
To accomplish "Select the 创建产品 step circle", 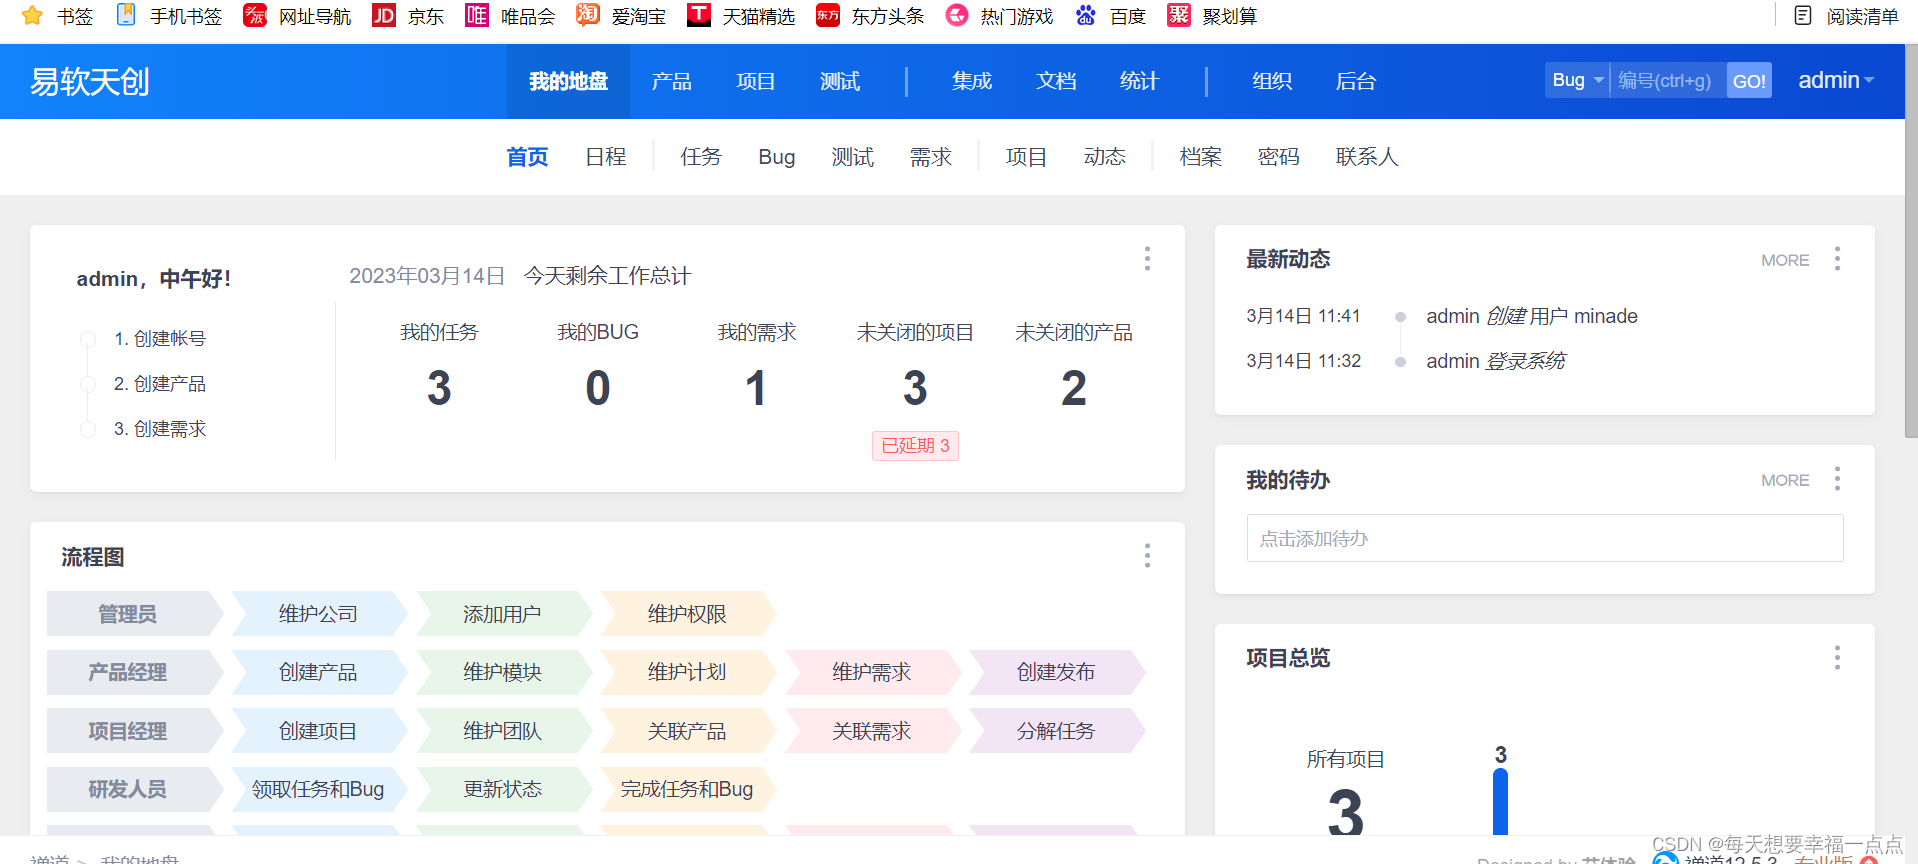I will [88, 384].
